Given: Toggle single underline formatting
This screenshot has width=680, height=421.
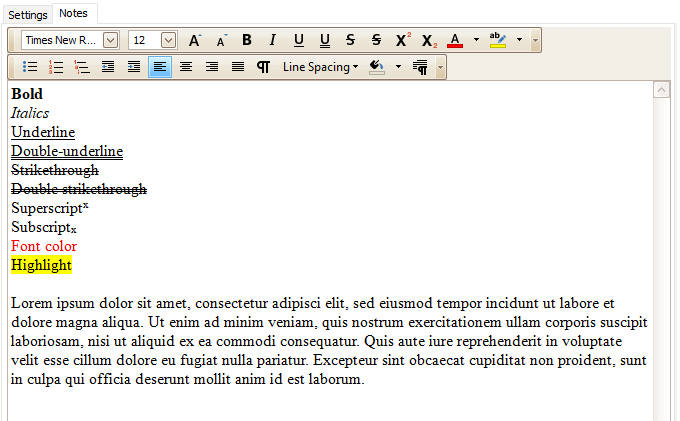Looking at the screenshot, I should tap(298, 40).
